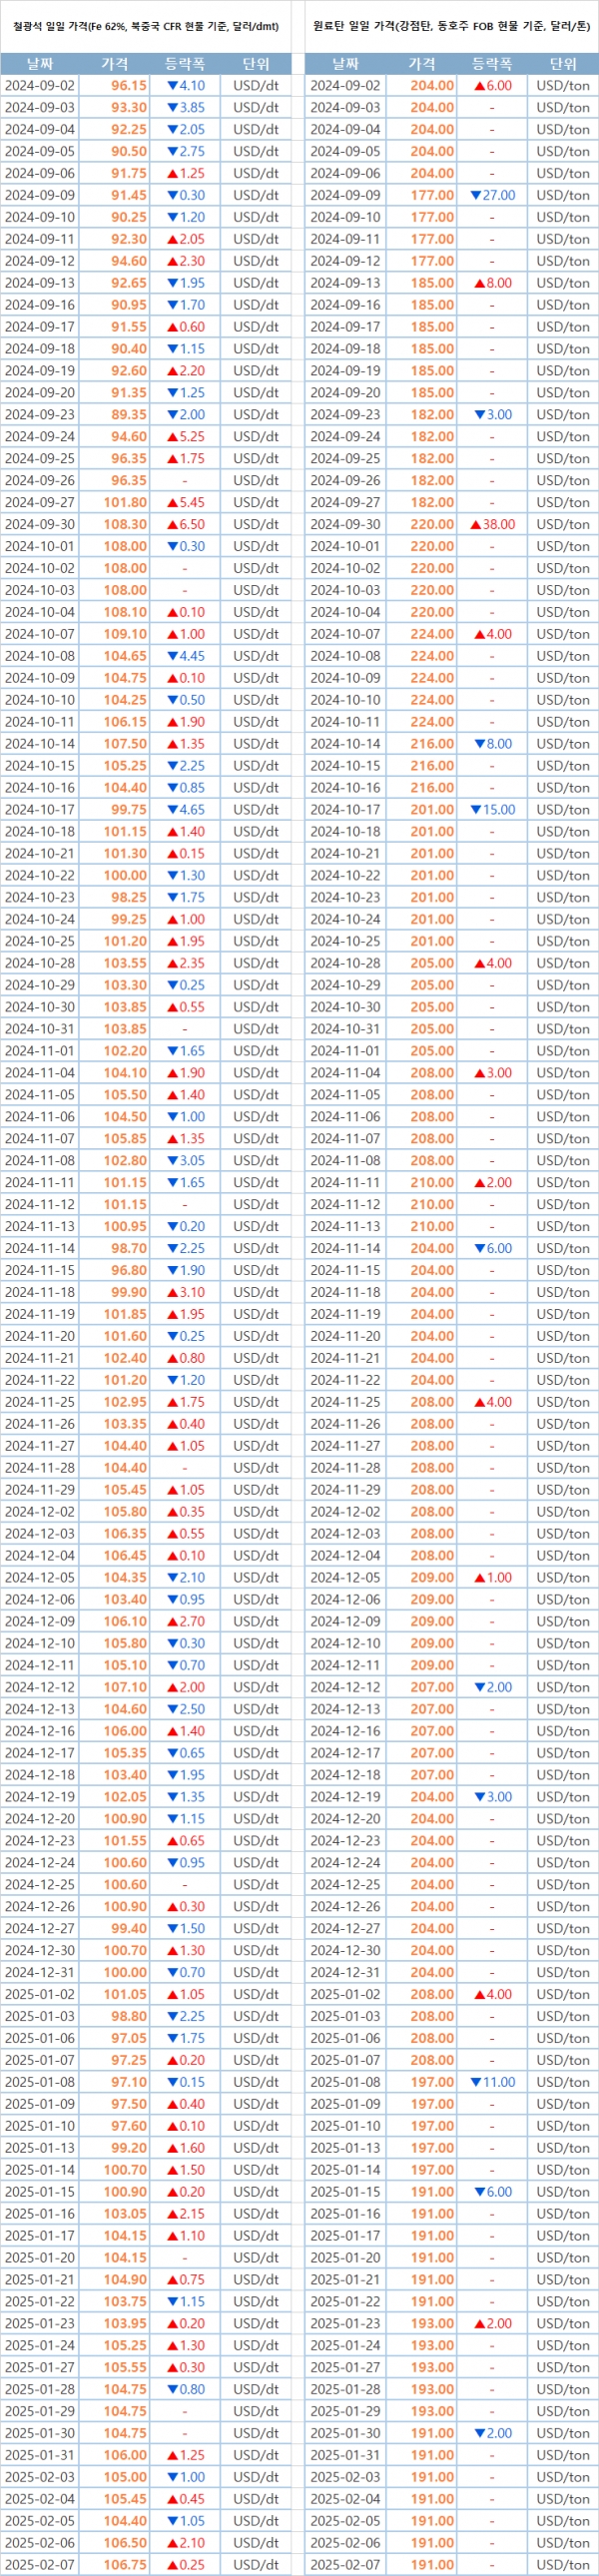Click coking coal change ▲38.00 on 2024-09-30

492,525
